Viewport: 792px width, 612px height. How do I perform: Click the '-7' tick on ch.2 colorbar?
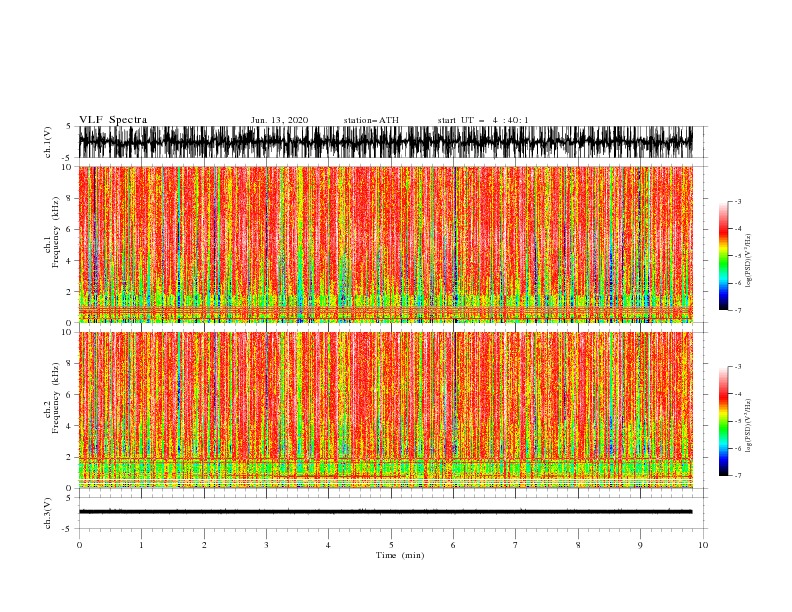point(738,476)
